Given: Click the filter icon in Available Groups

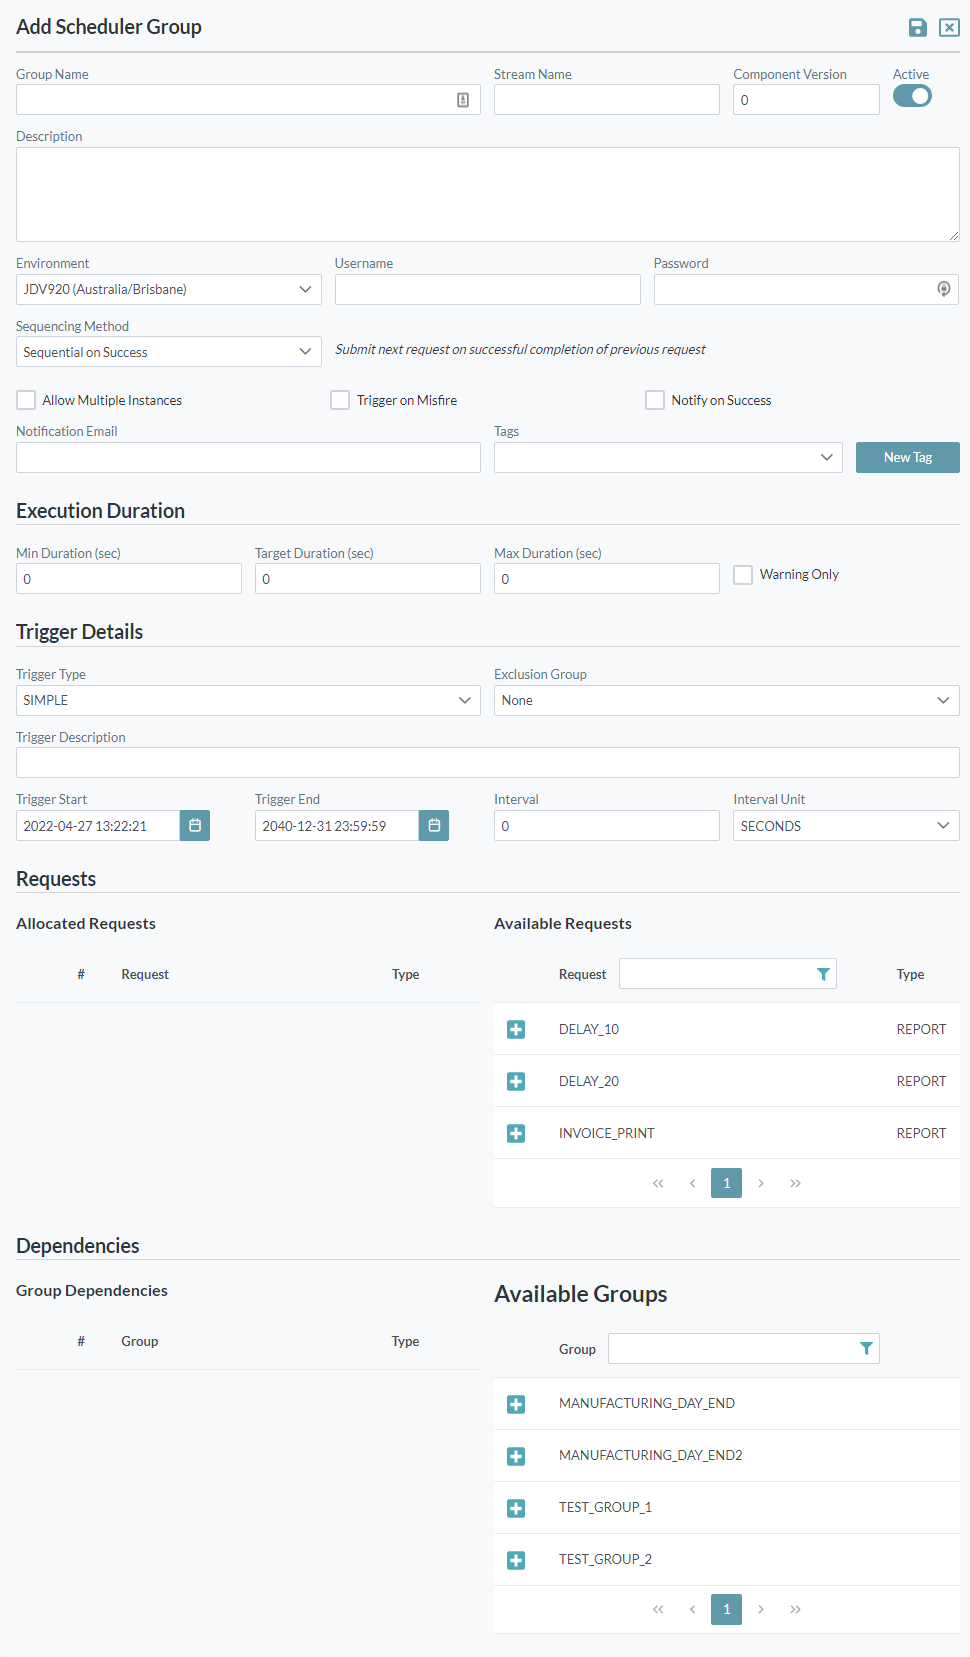Looking at the screenshot, I should pos(866,1349).
